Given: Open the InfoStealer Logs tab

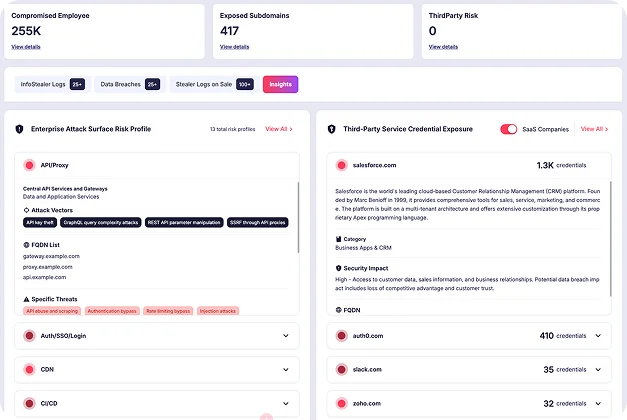Looking at the screenshot, I should [52, 84].
